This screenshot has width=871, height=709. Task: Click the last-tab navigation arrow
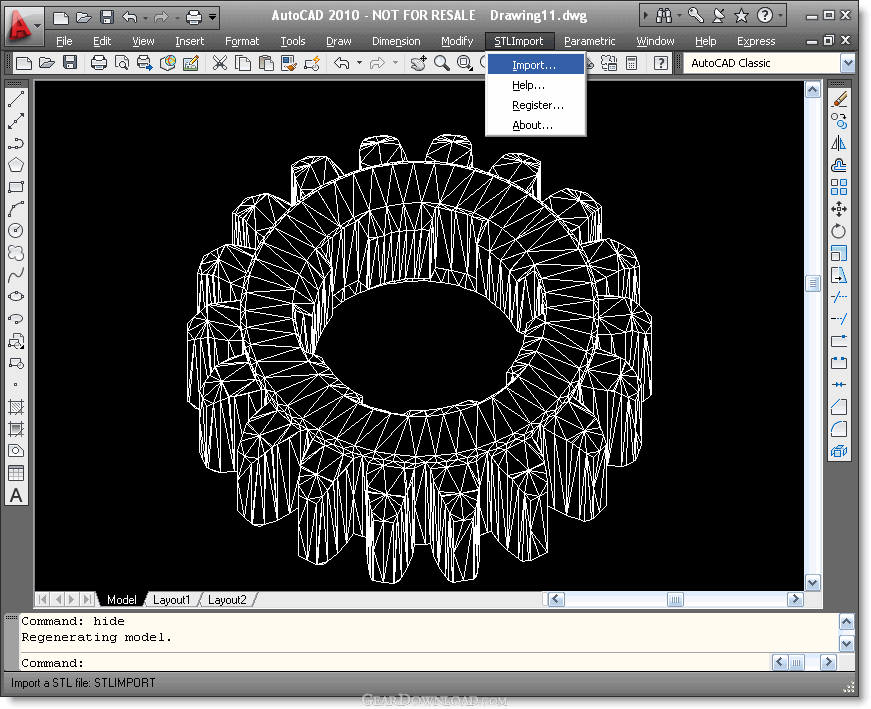click(87, 600)
